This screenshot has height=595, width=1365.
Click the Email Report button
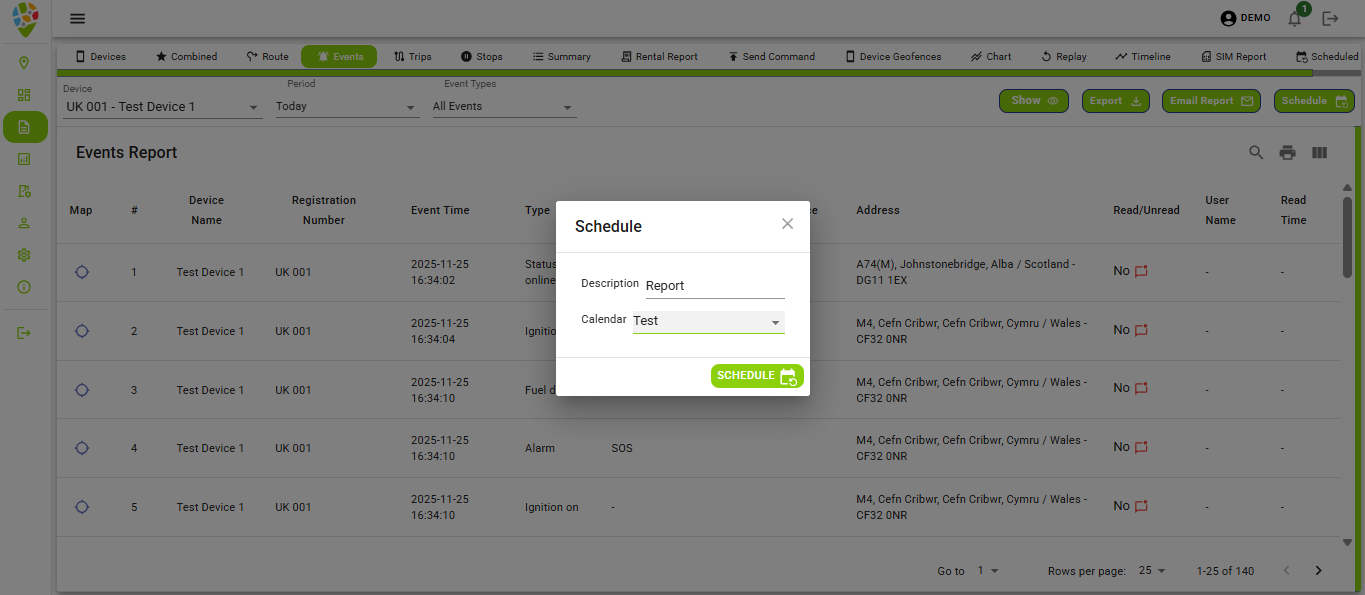click(1211, 100)
